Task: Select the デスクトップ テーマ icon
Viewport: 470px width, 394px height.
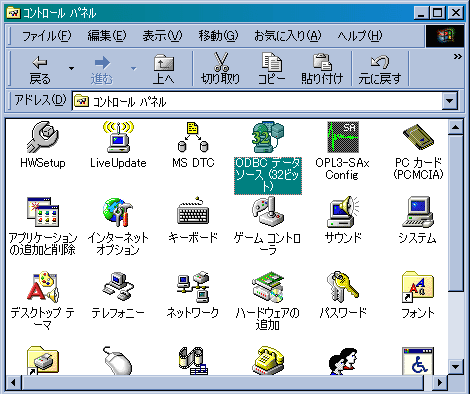Action: click(x=43, y=287)
